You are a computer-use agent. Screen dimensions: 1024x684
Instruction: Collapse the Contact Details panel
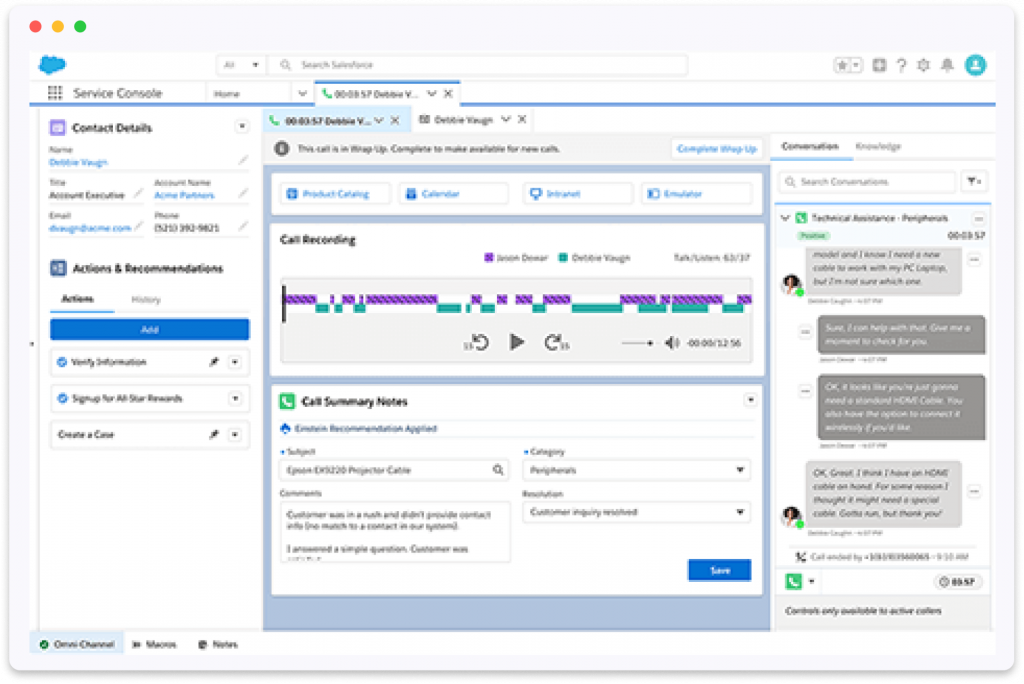[x=241, y=126]
